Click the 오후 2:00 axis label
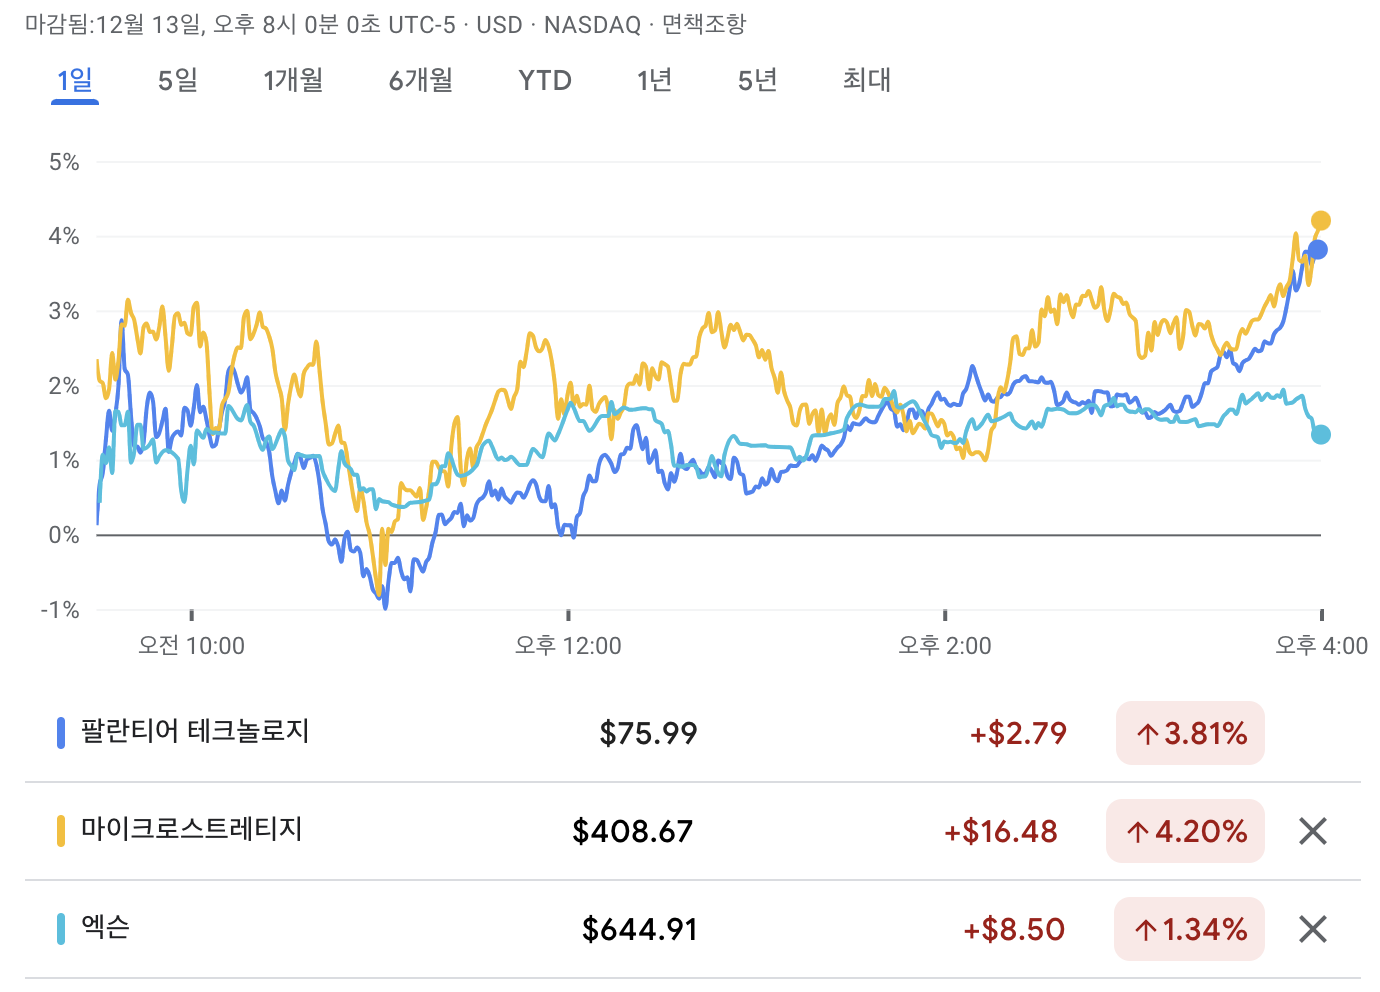The height and width of the screenshot is (992, 1380). 945,646
